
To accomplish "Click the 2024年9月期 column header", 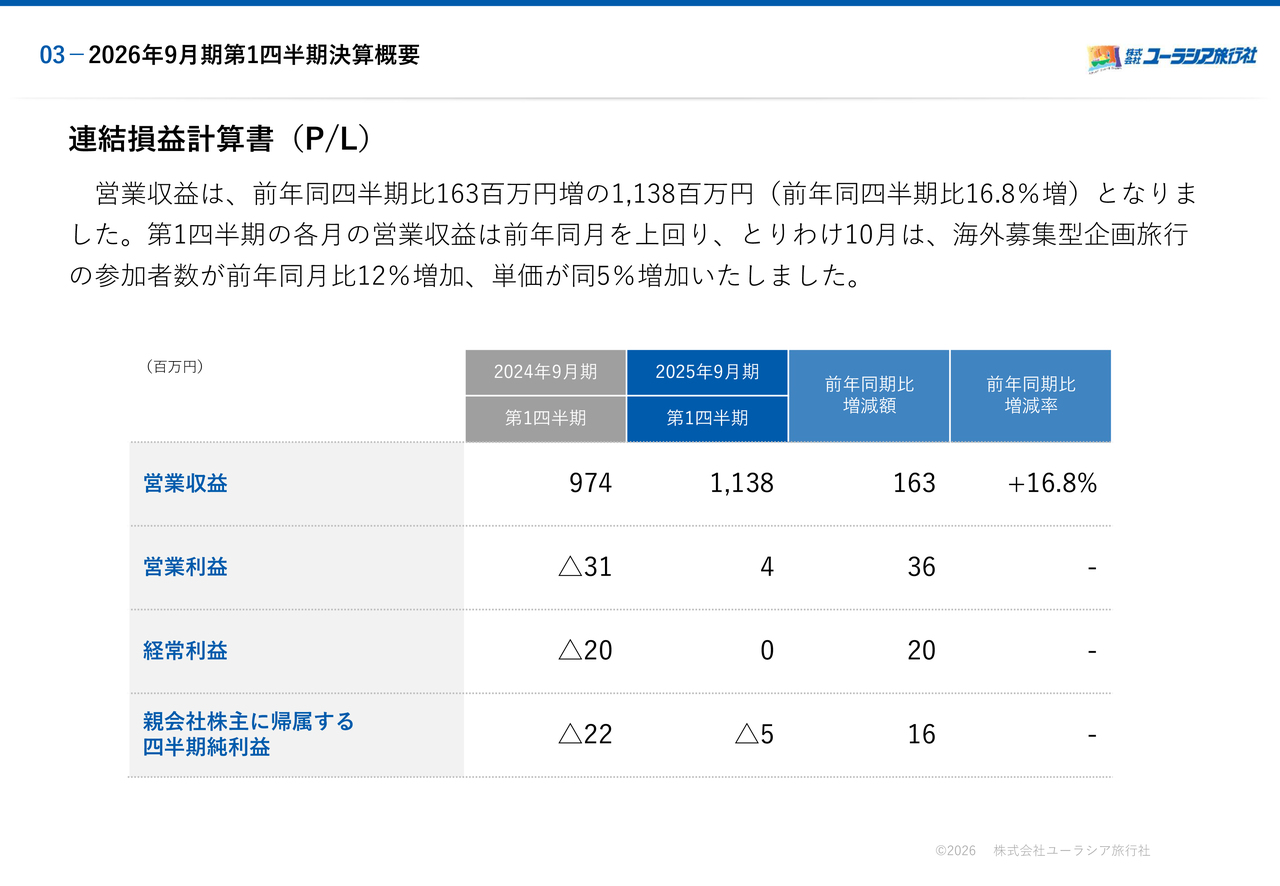I will [545, 372].
